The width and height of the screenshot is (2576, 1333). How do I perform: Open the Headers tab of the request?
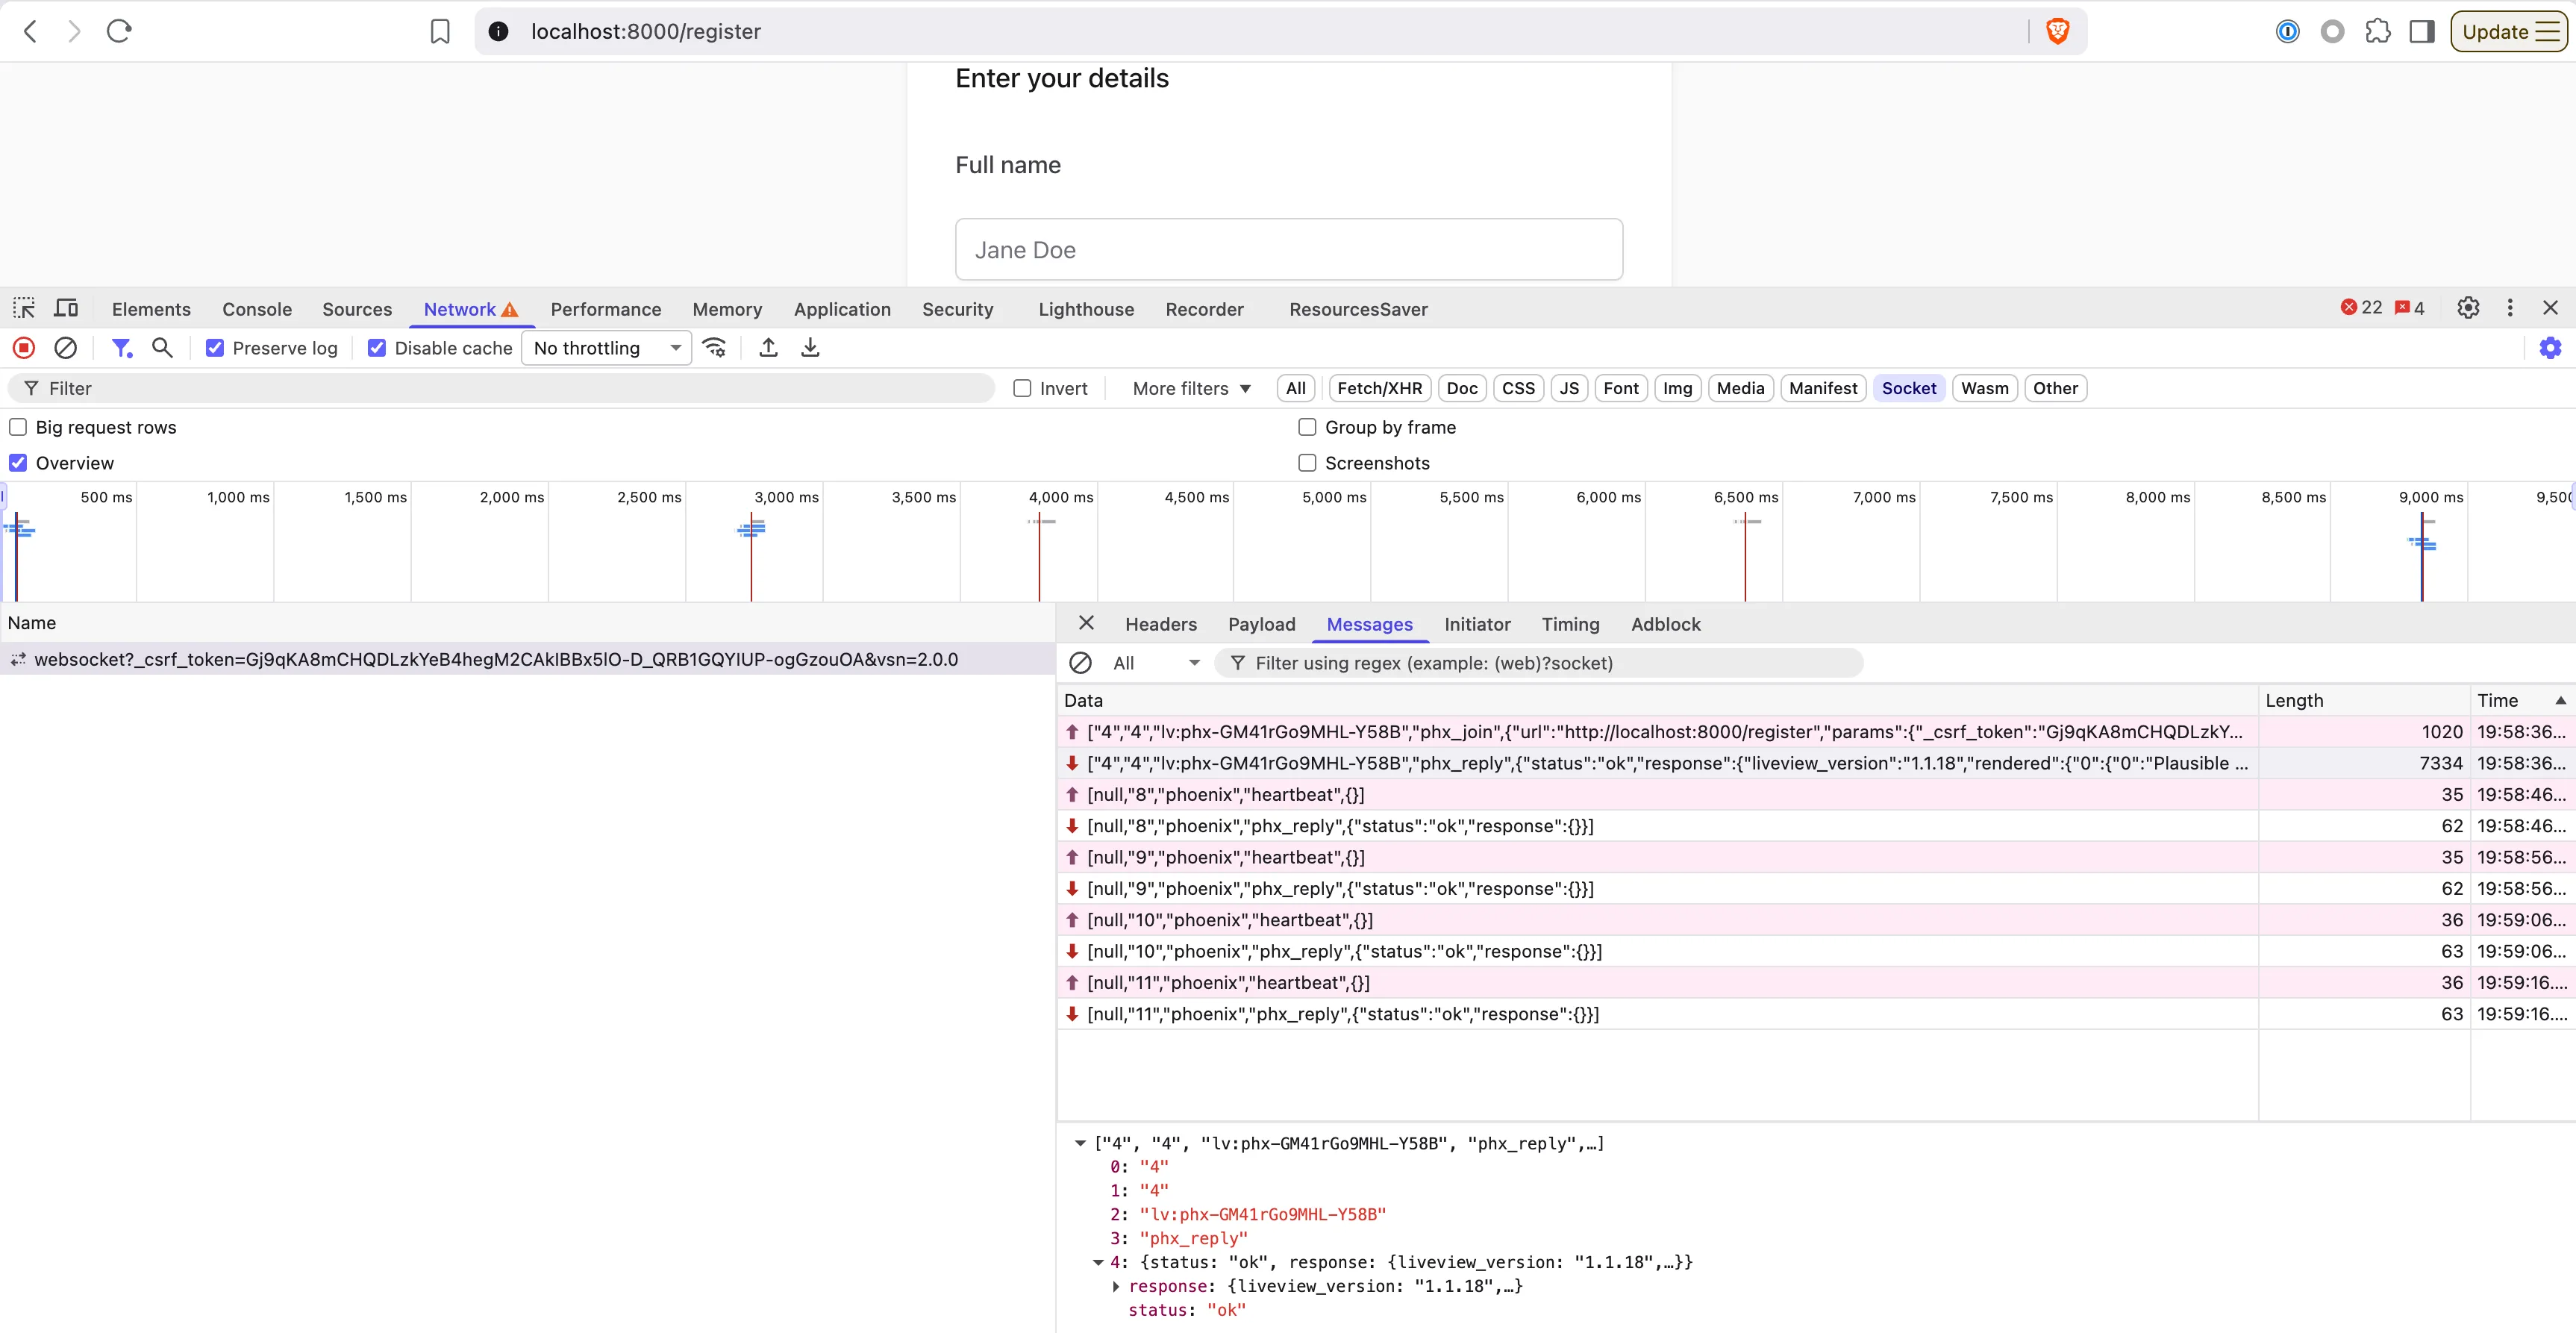(x=1160, y=624)
